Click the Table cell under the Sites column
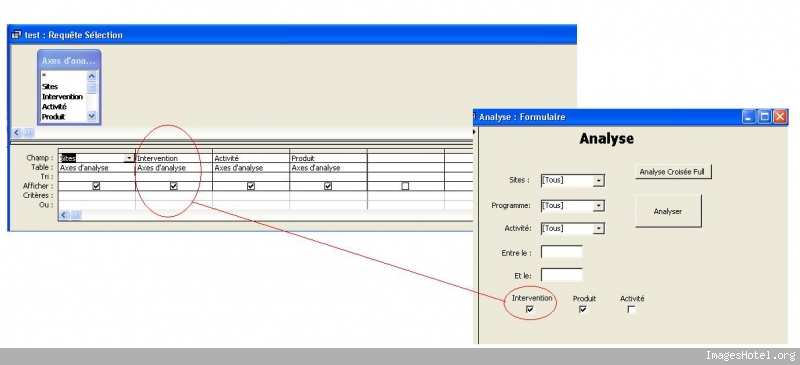This screenshot has width=800, height=365. pos(96,167)
